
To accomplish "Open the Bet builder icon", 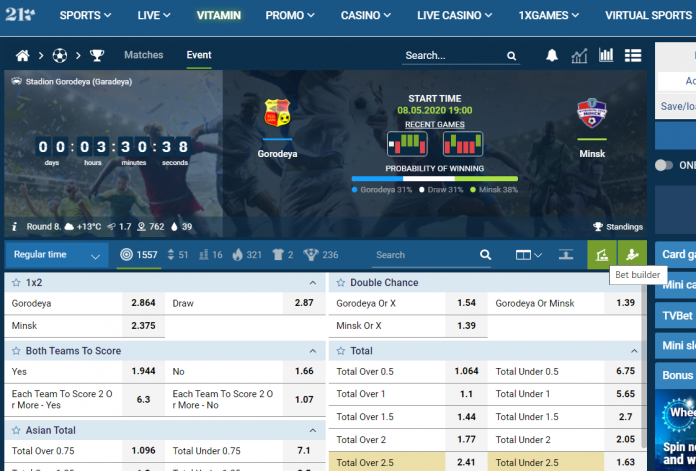I will [x=632, y=255].
